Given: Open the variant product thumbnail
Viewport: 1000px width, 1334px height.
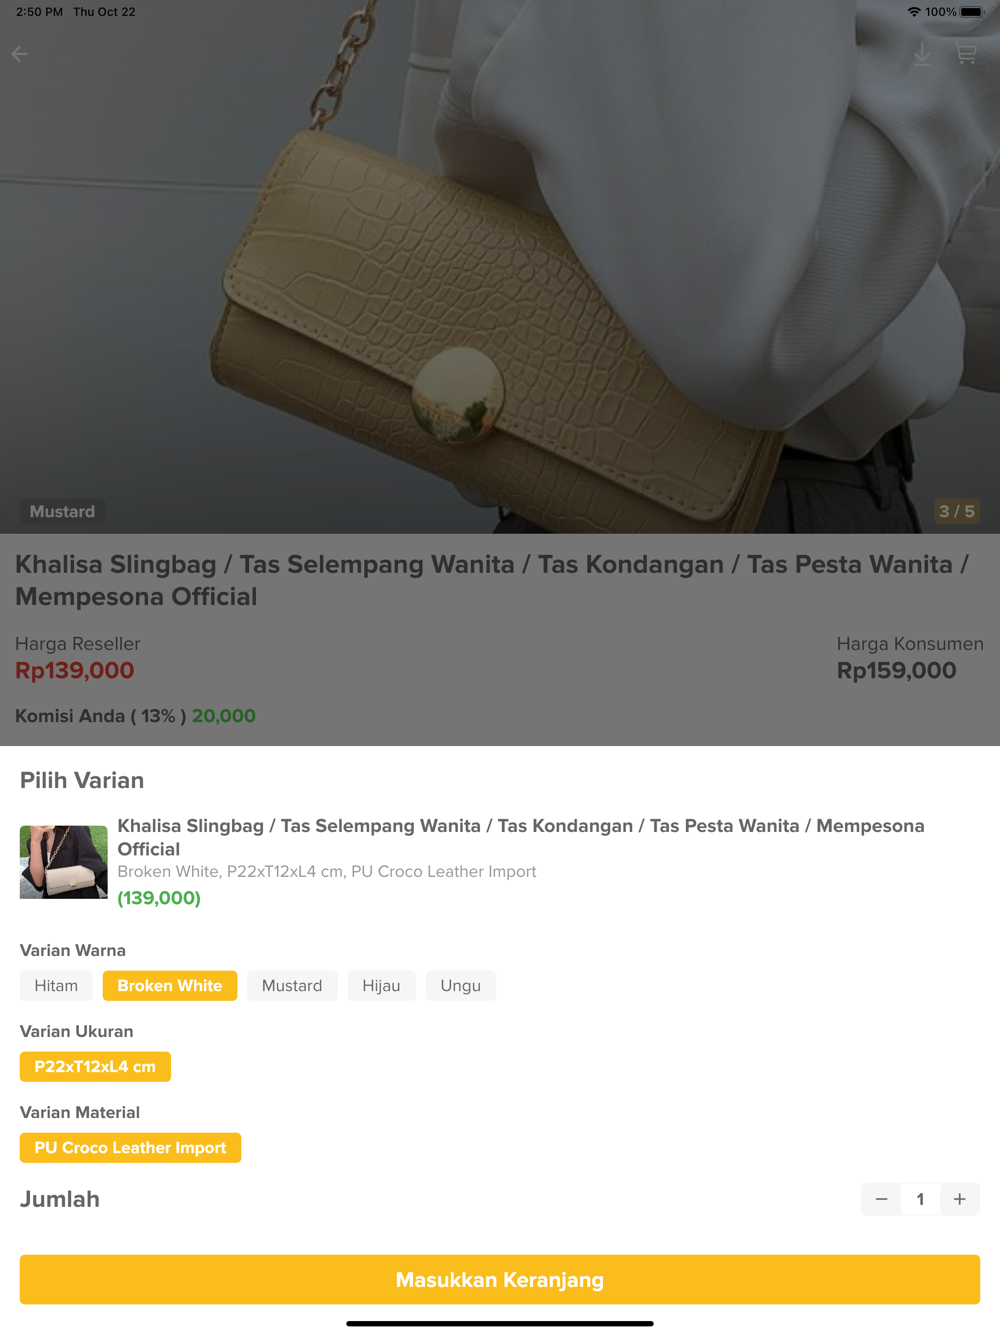Looking at the screenshot, I should (64, 862).
